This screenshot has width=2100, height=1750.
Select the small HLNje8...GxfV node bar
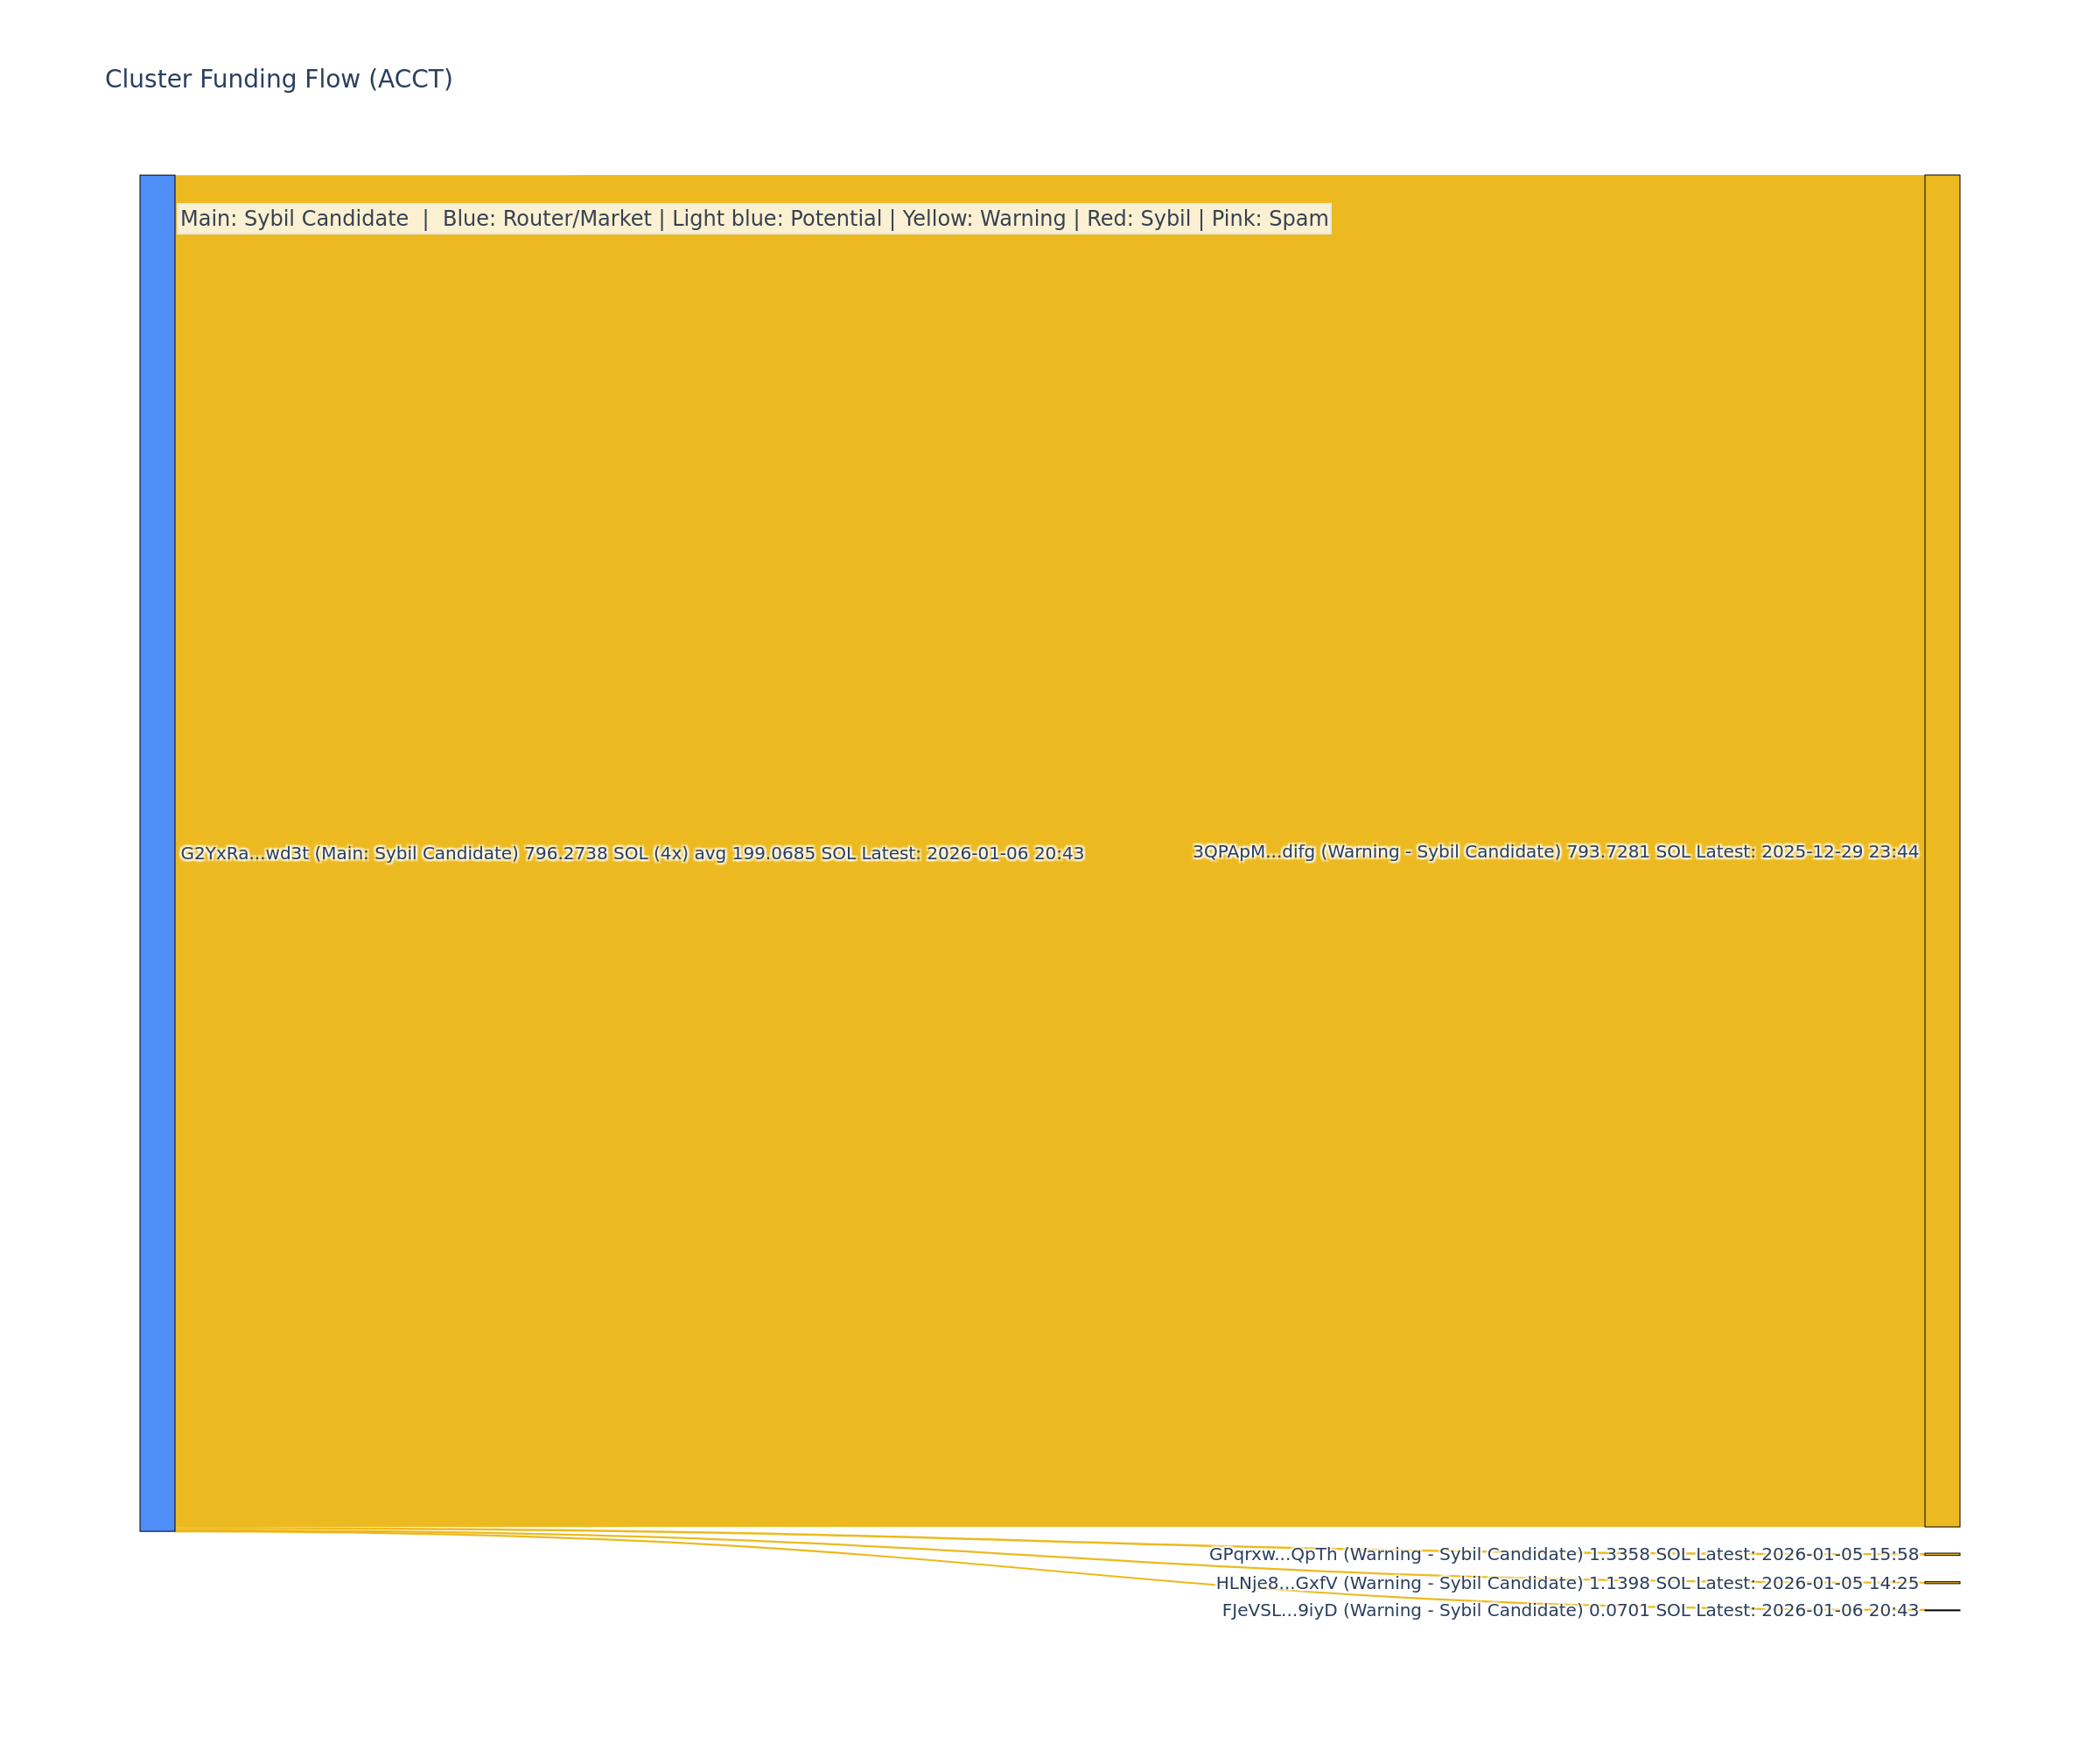coord(1942,1583)
